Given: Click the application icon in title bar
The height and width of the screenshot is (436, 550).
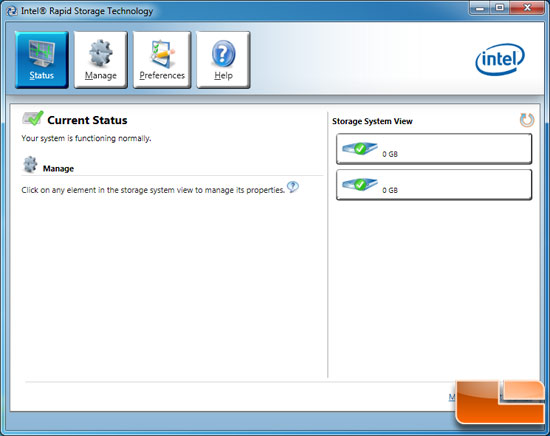Looking at the screenshot, I should 12,11.
